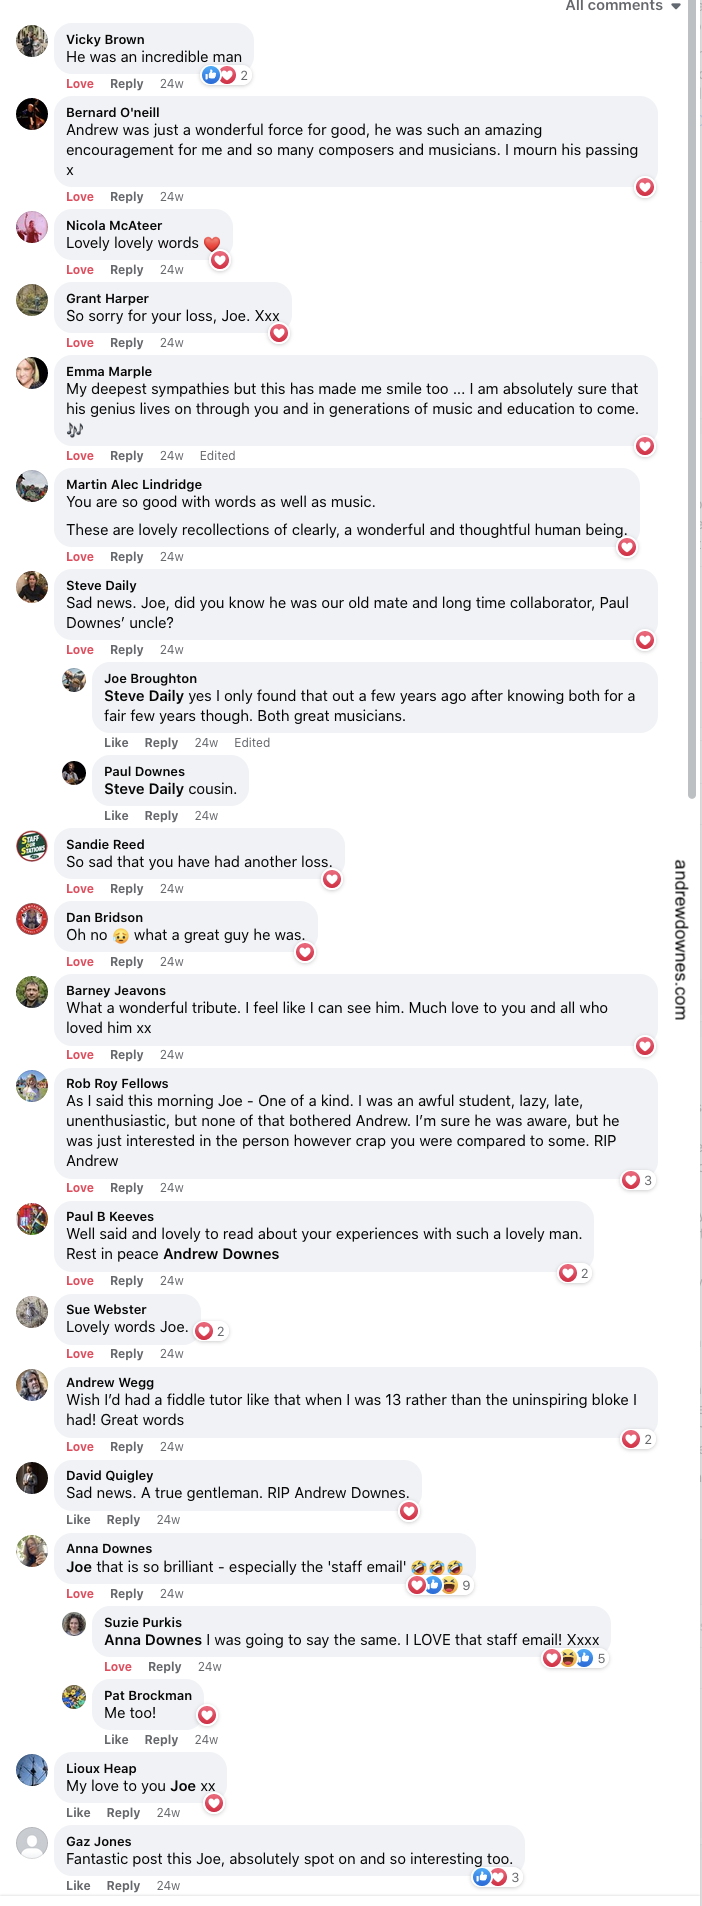Click the love reaction below Bernard O'neill's comment
The height and width of the screenshot is (1906, 702).
645,187
